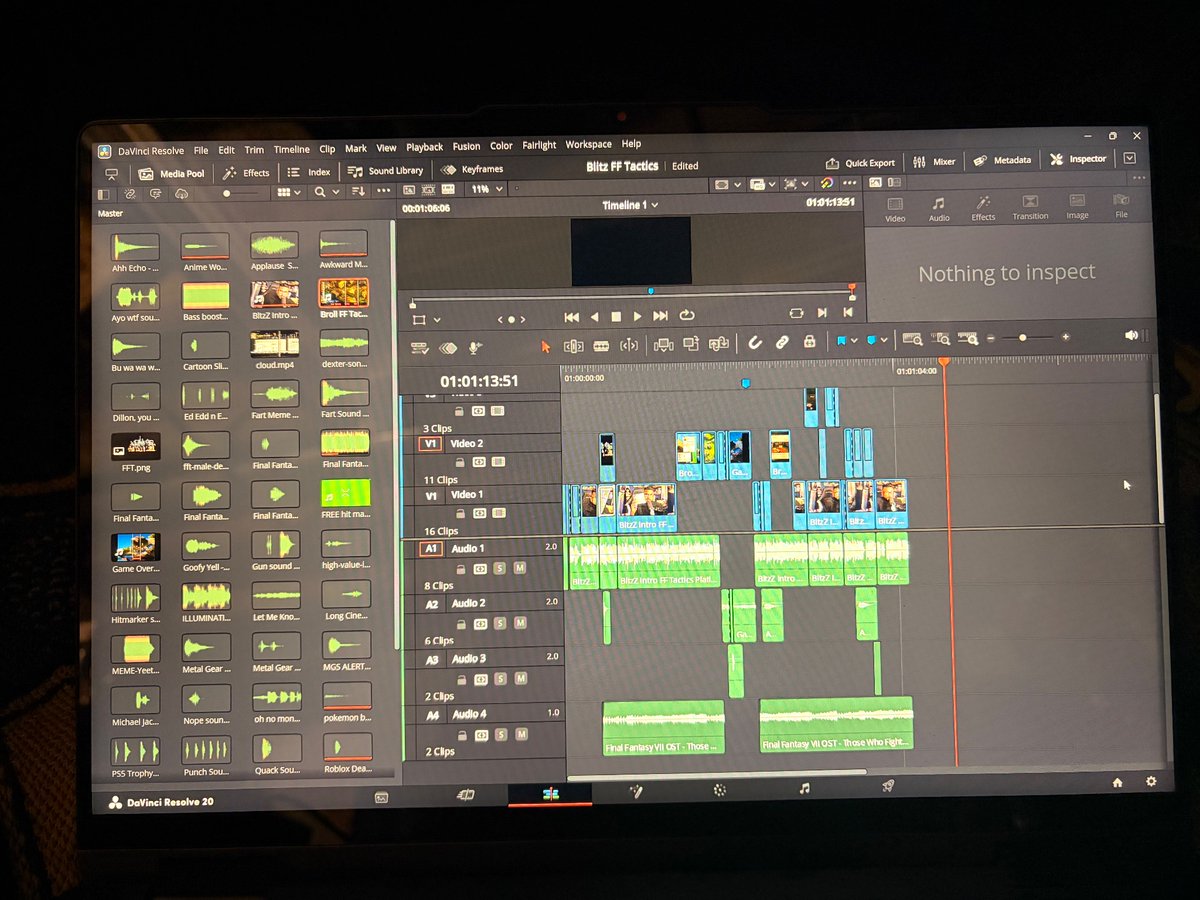Image resolution: width=1200 pixels, height=900 pixels.
Task: Toggle timeline Snapping magnet icon
Action: tap(755, 342)
